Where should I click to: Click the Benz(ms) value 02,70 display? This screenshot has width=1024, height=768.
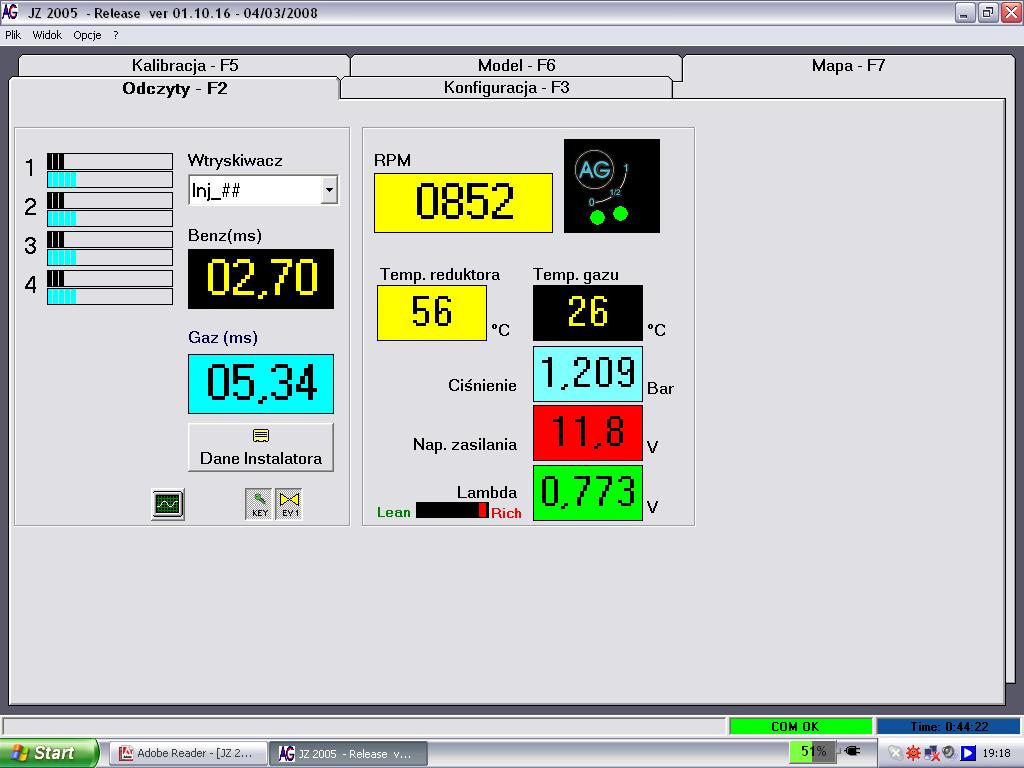point(261,279)
